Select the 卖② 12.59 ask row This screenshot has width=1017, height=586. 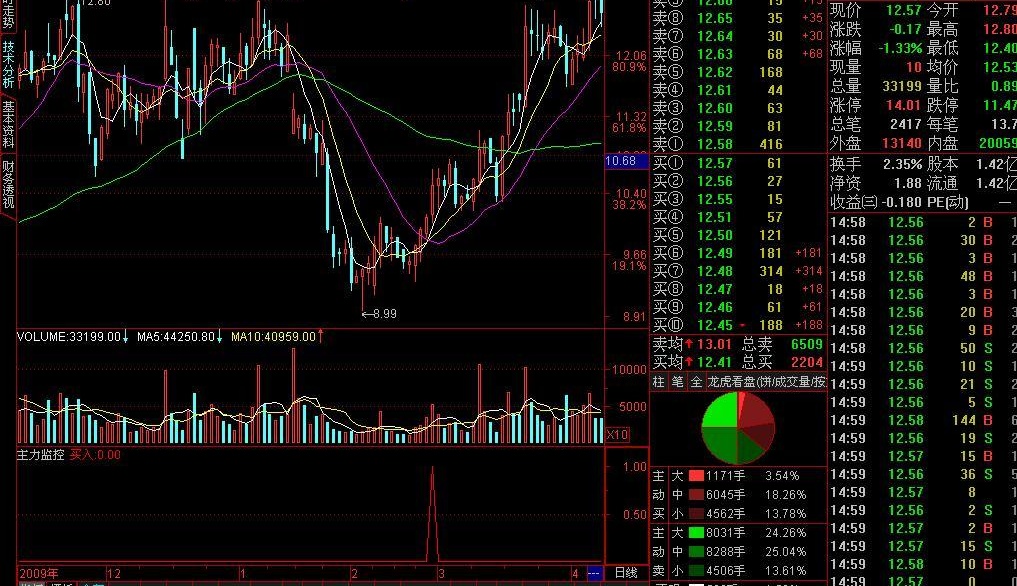738,126
